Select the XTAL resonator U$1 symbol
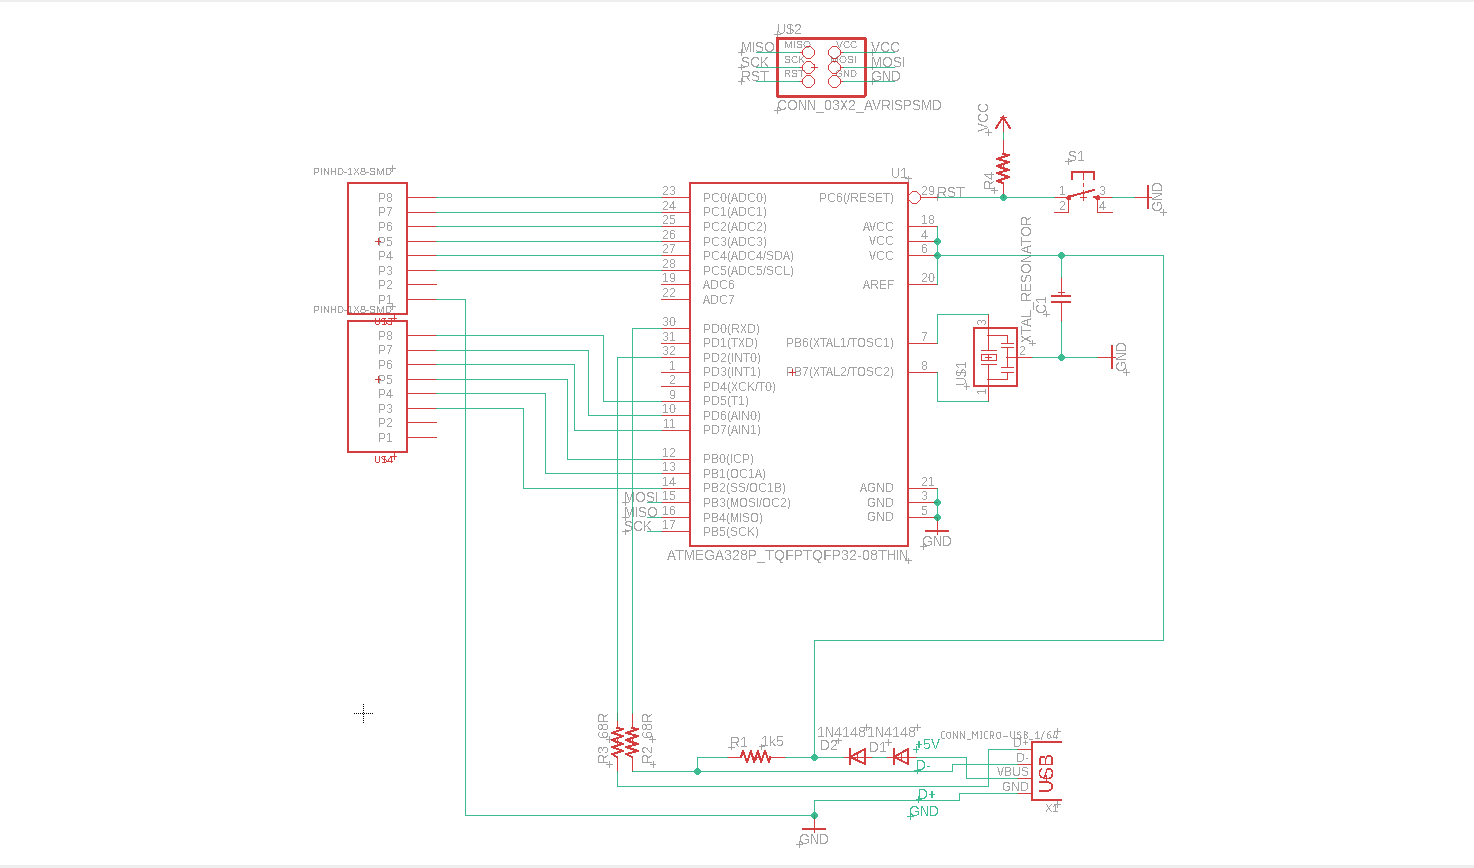The image size is (1474, 868). coord(995,357)
